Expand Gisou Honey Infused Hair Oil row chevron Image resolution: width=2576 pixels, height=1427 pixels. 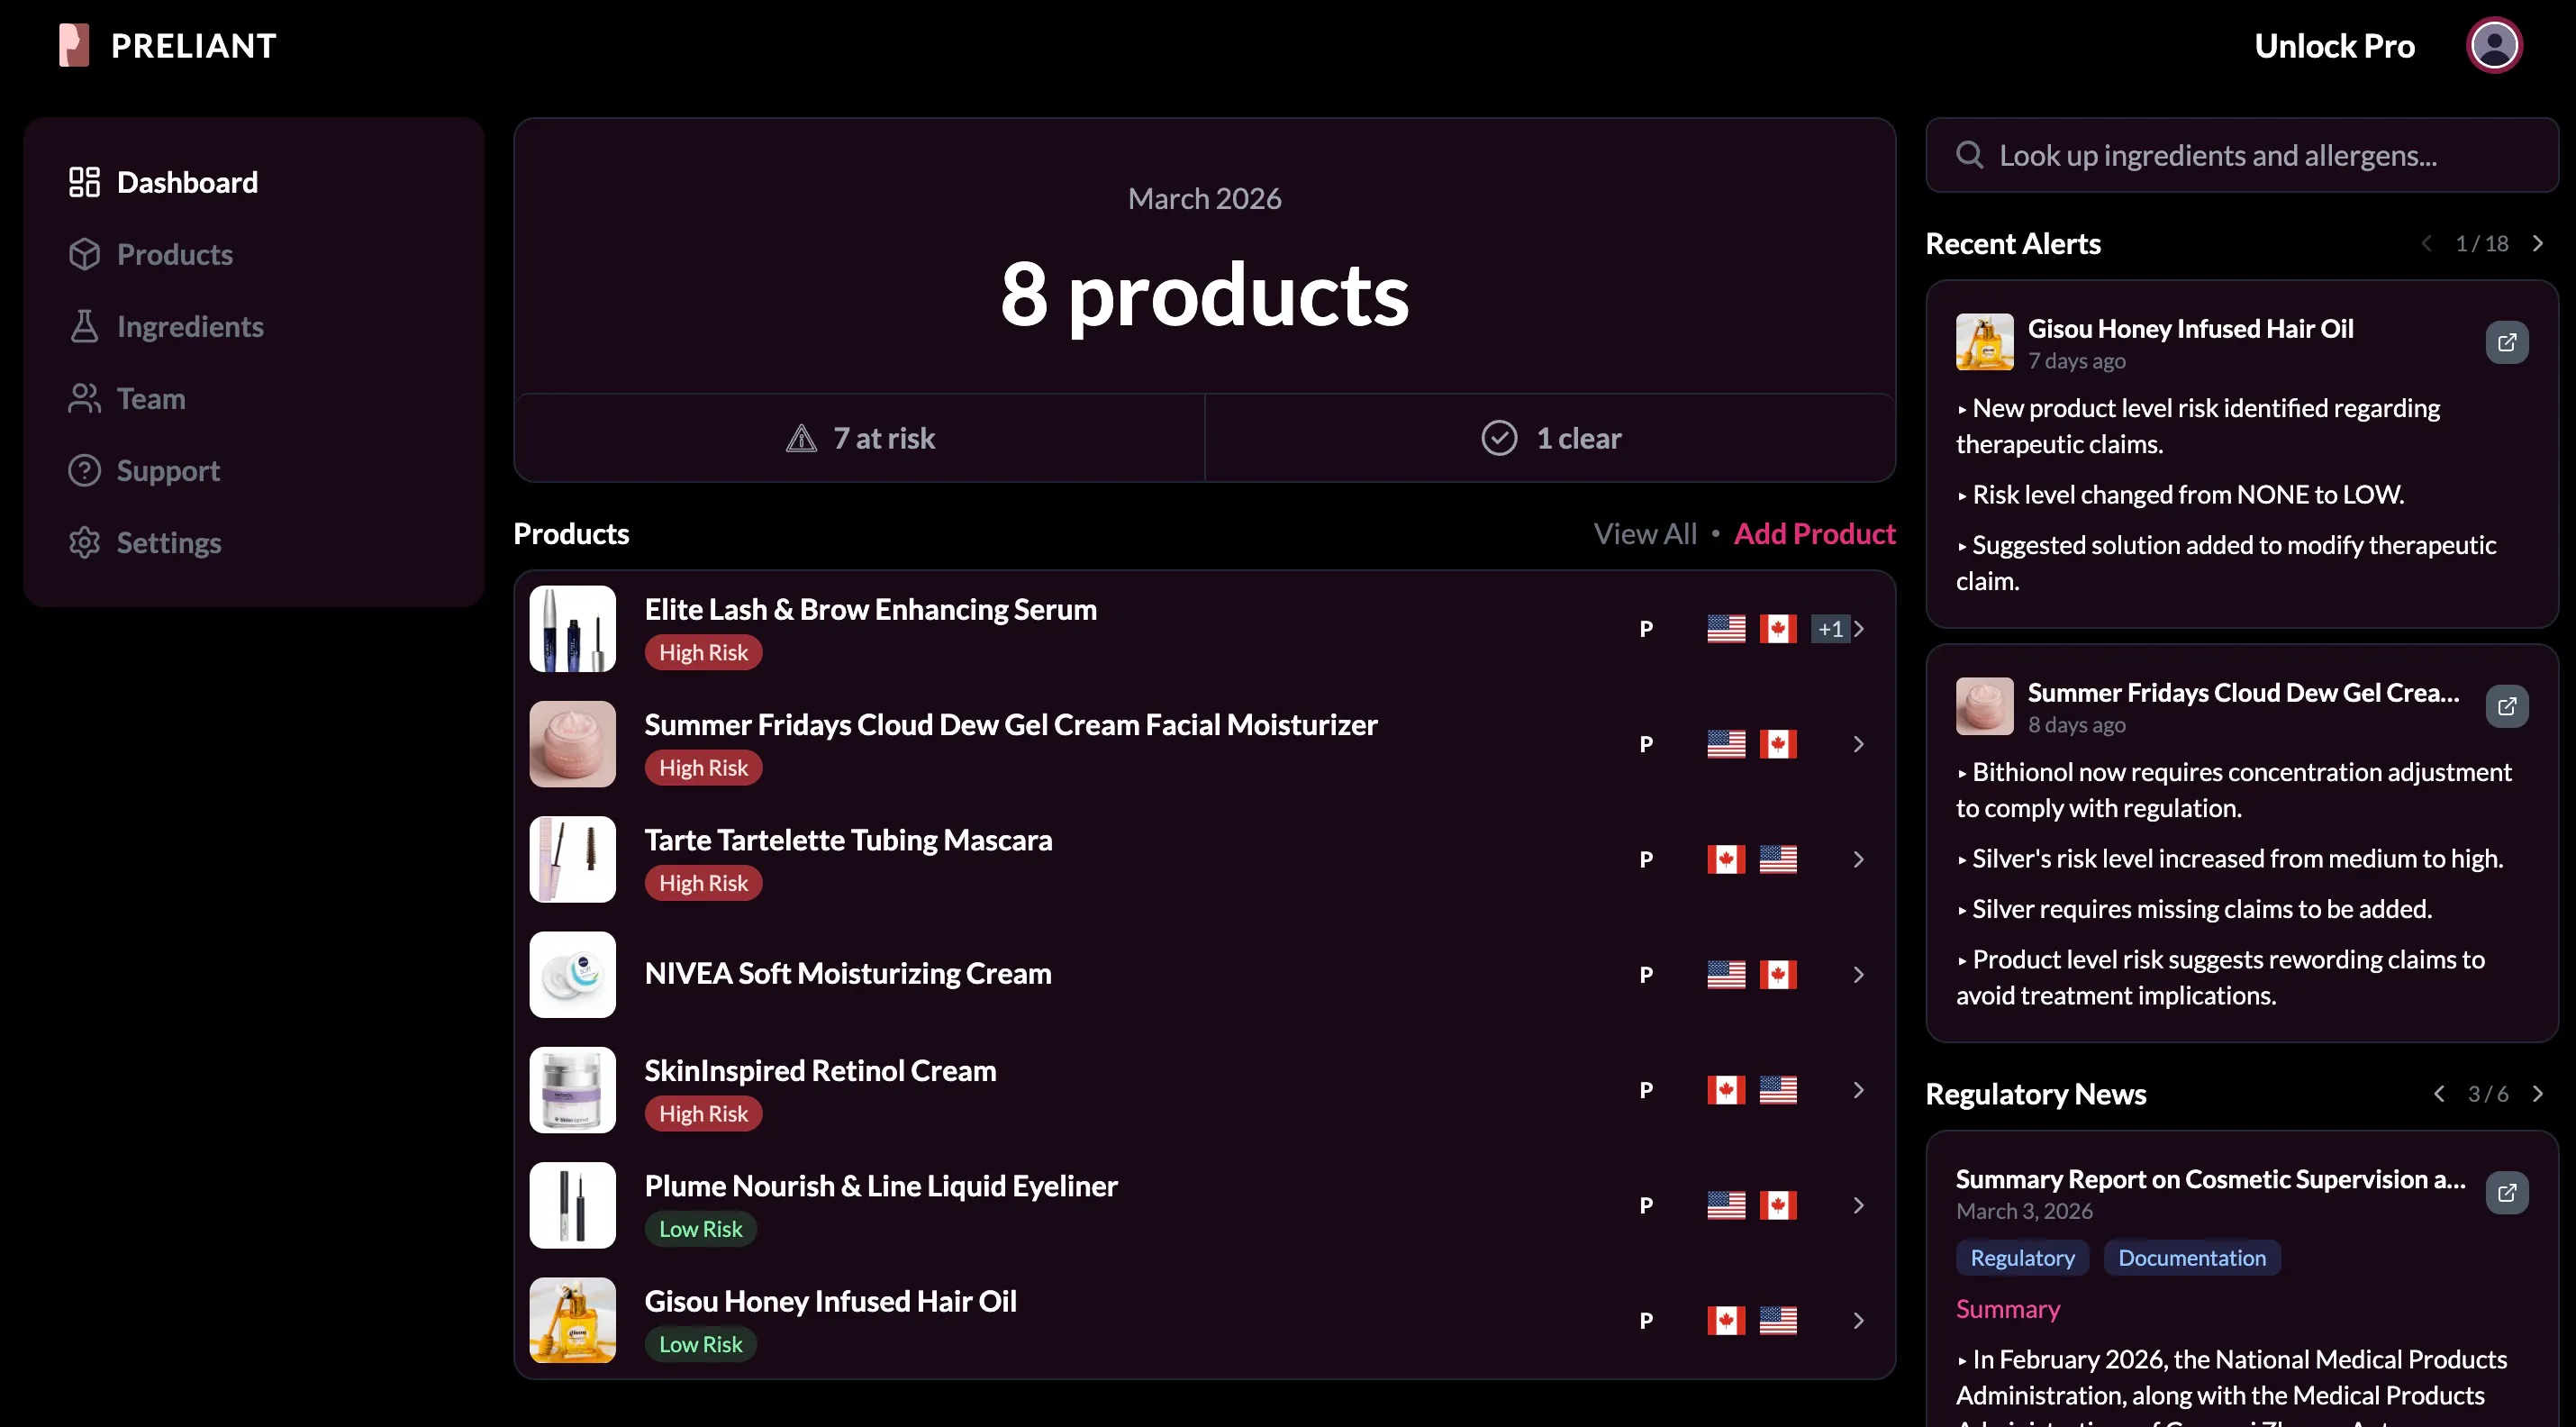pos(1859,1321)
